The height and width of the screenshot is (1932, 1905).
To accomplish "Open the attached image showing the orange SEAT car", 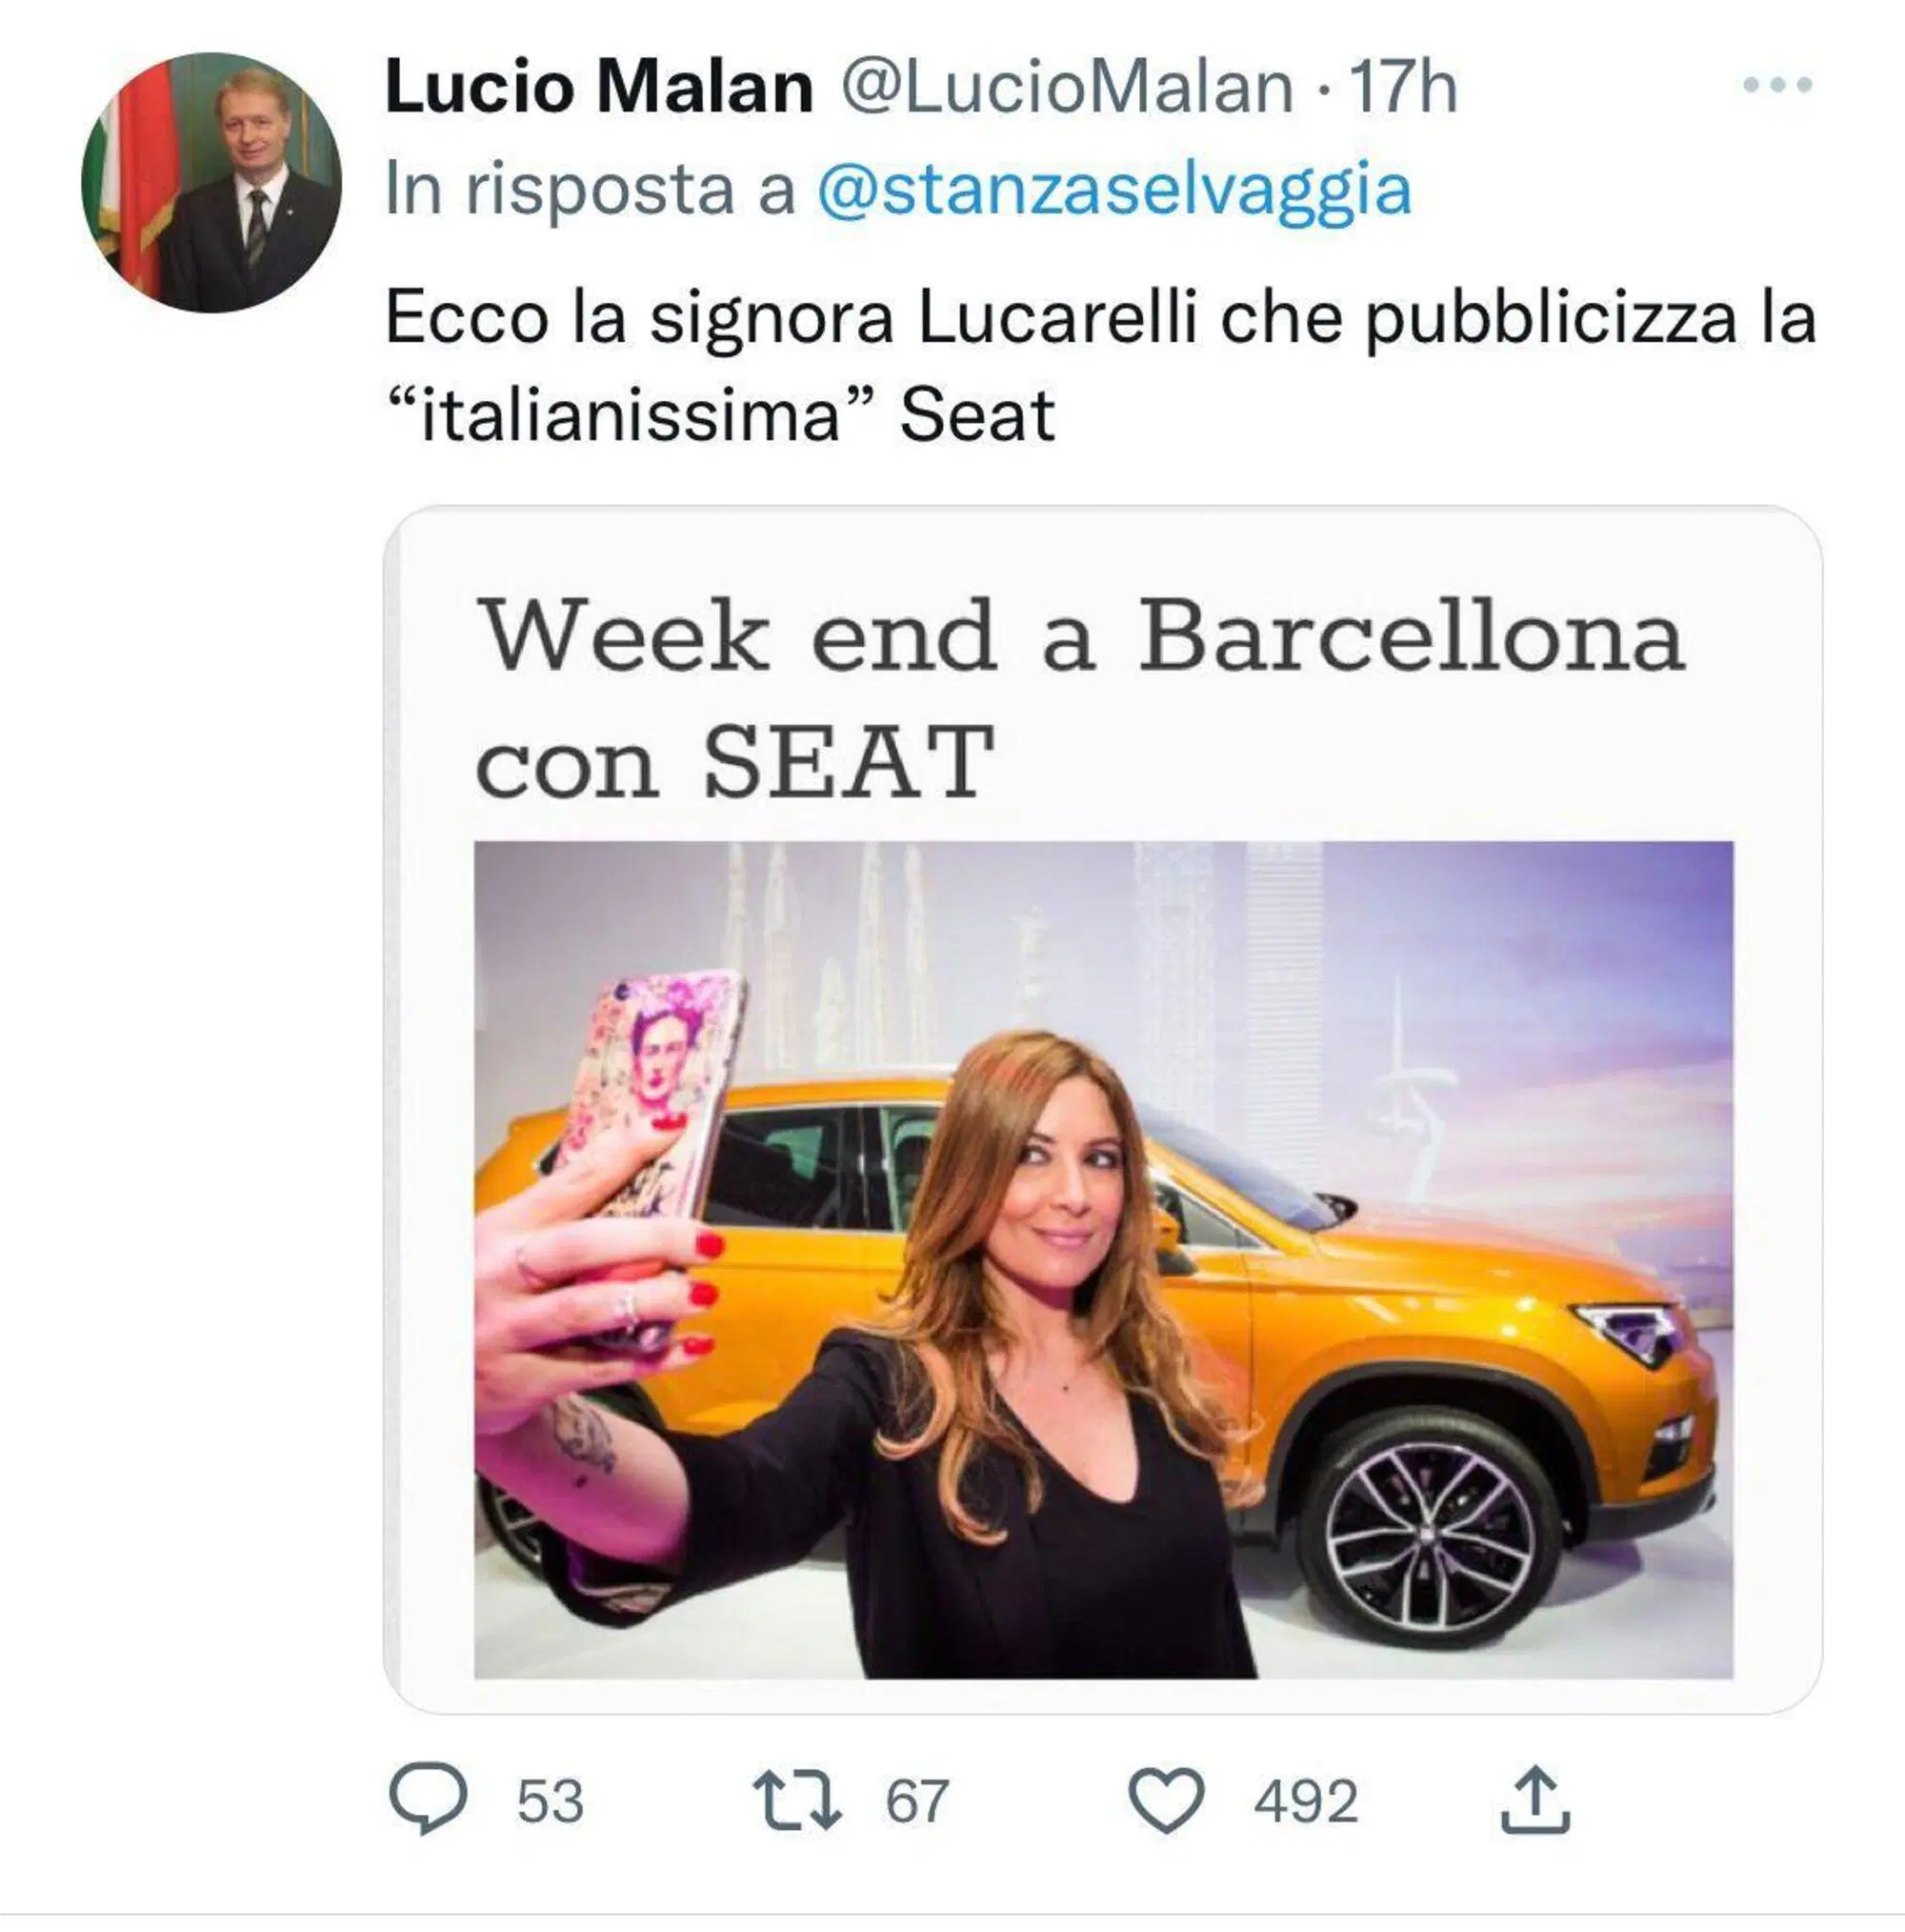I will coord(1102,1260).
